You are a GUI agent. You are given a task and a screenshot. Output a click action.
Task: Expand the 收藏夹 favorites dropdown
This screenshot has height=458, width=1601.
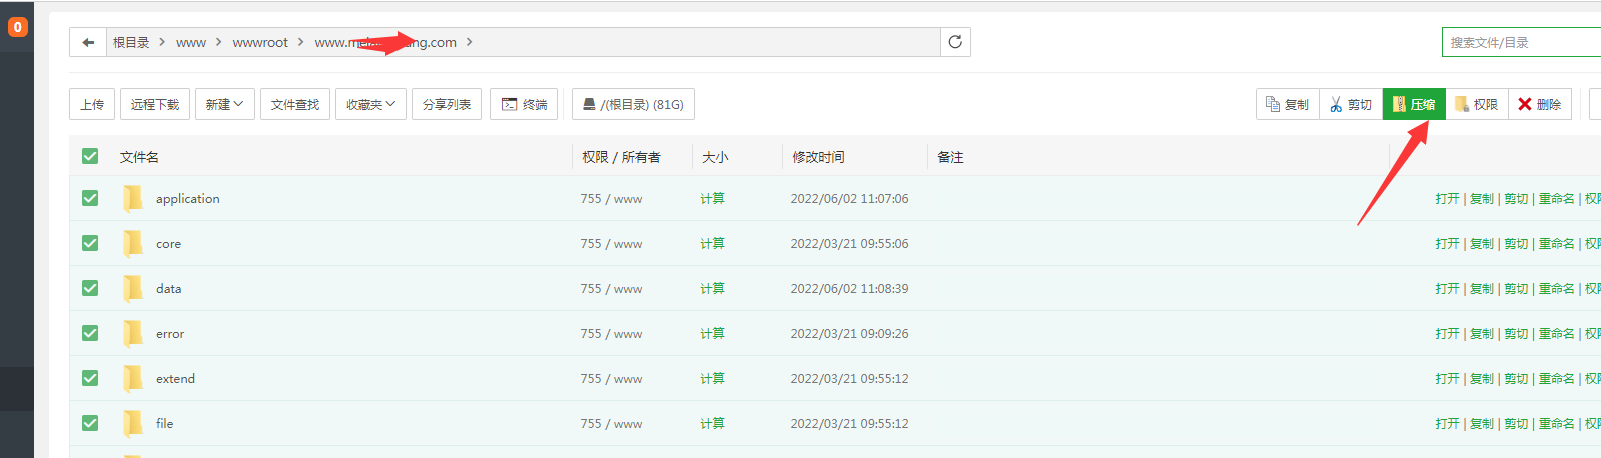click(370, 104)
